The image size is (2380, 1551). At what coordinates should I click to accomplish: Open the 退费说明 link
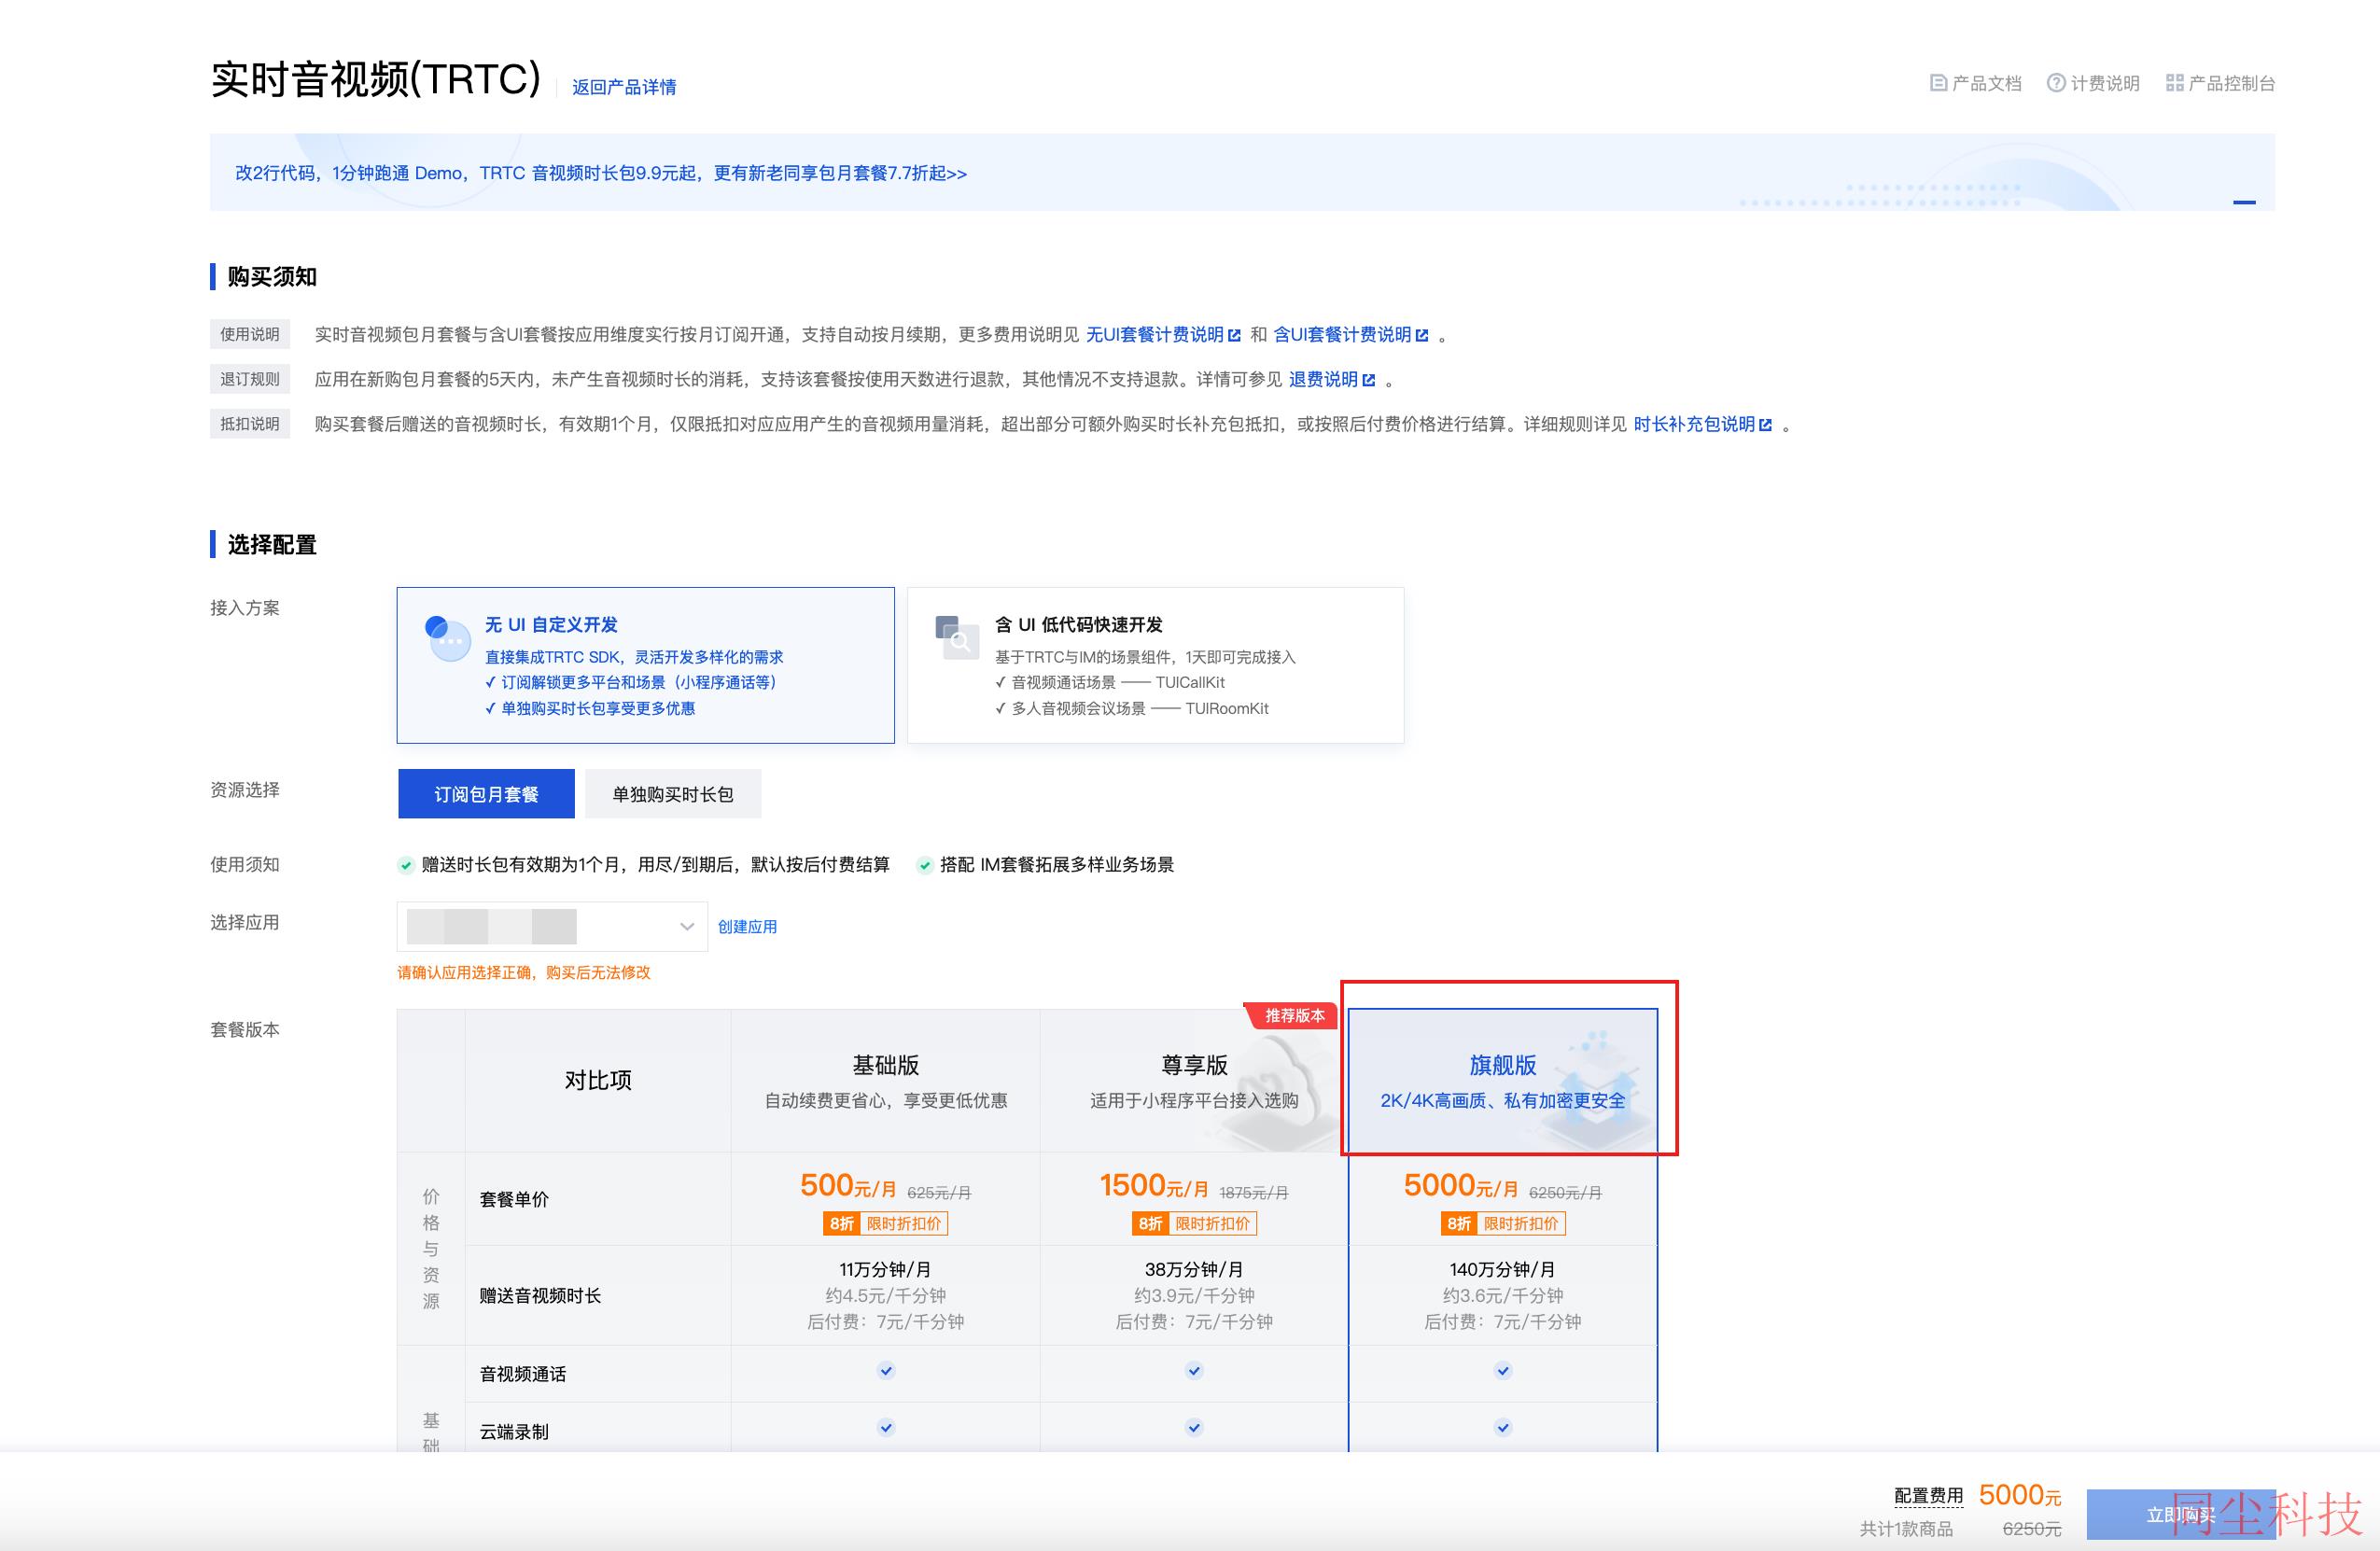1323,380
